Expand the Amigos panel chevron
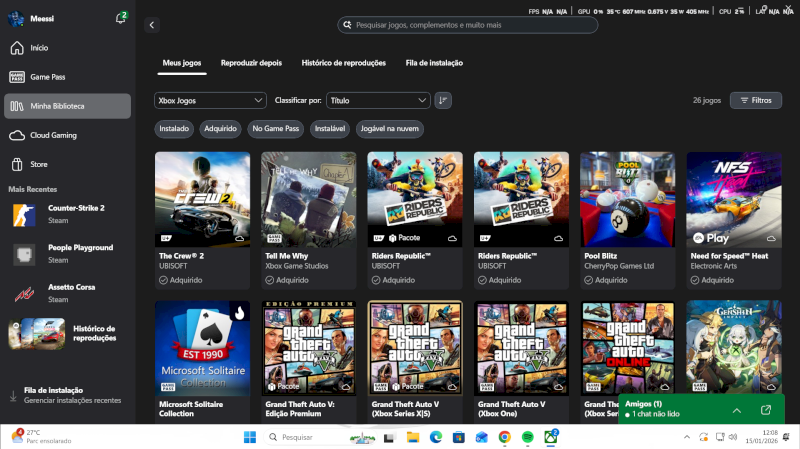This screenshot has width=800, height=449. [737, 410]
